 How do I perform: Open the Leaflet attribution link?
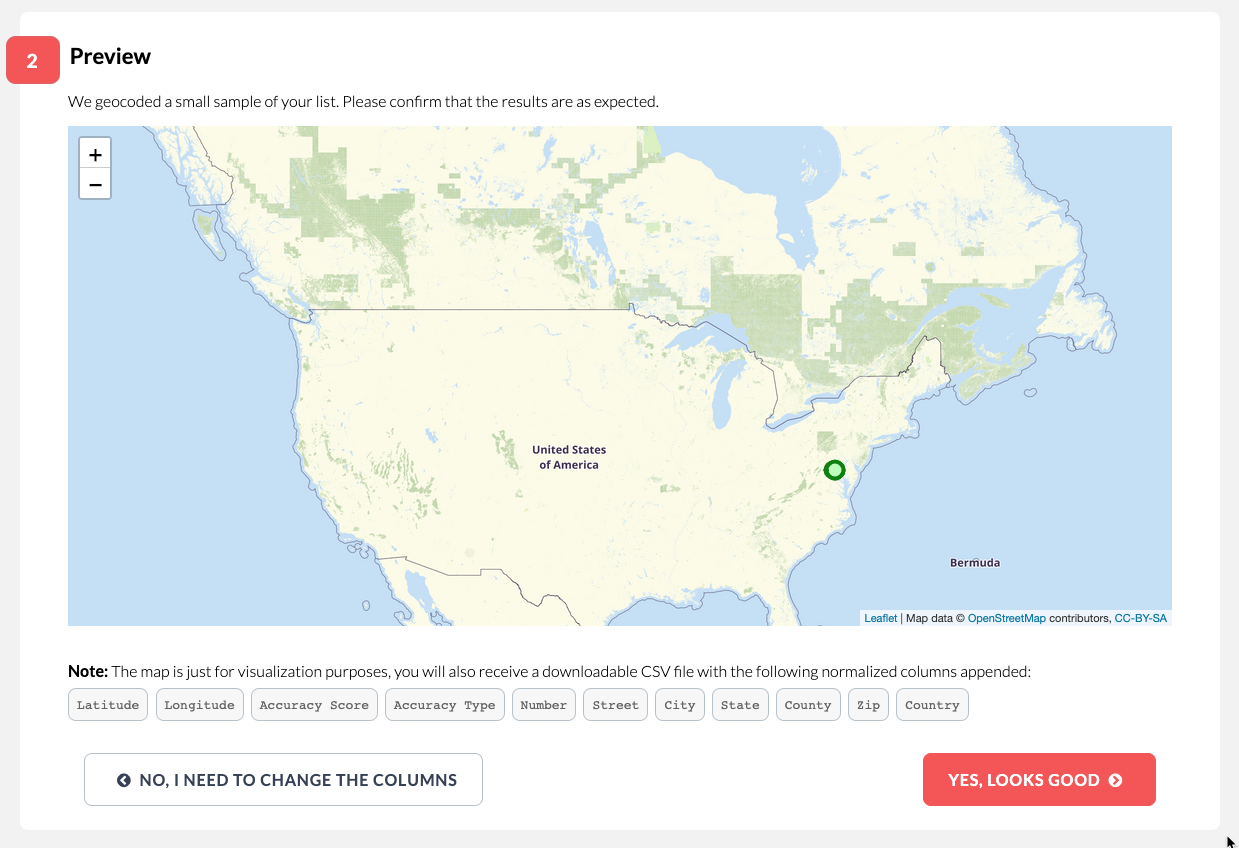coord(880,618)
